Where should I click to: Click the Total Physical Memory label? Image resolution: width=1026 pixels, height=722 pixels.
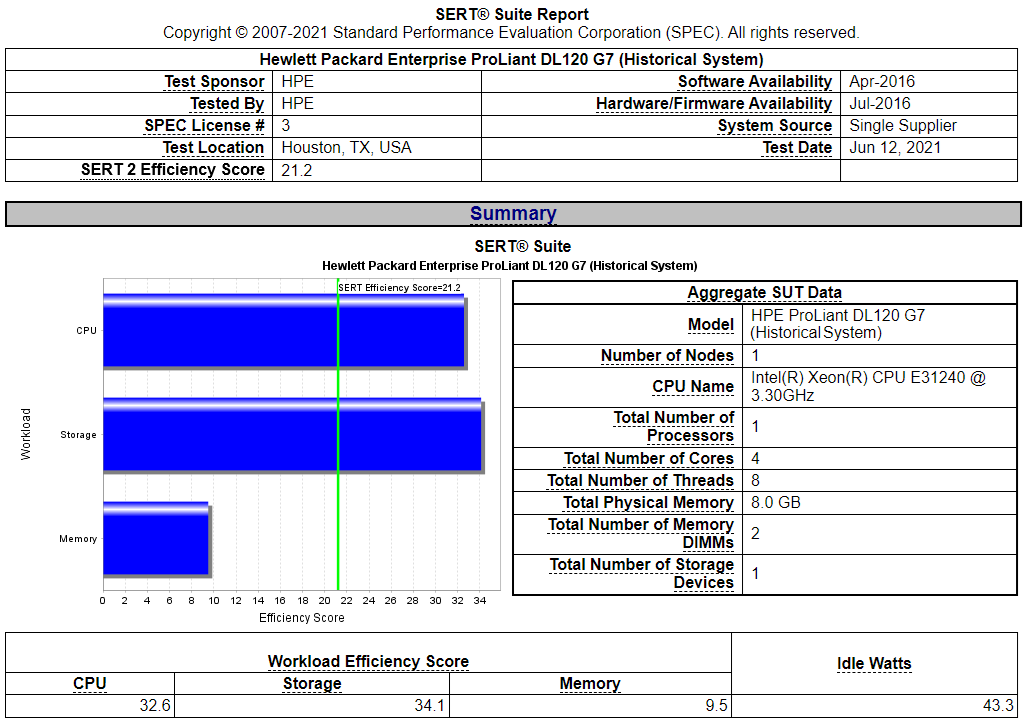(648, 503)
